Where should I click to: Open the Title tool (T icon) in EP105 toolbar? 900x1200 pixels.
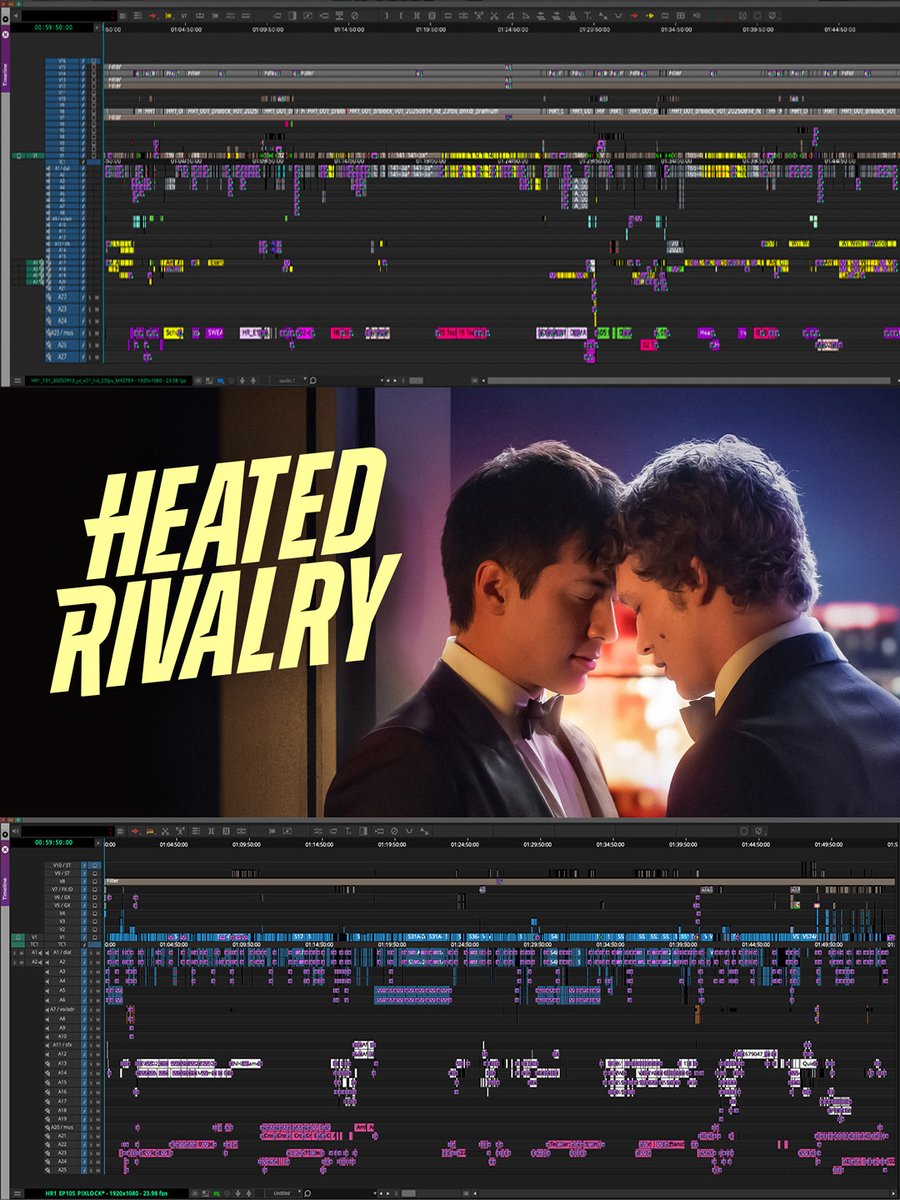coord(348,830)
